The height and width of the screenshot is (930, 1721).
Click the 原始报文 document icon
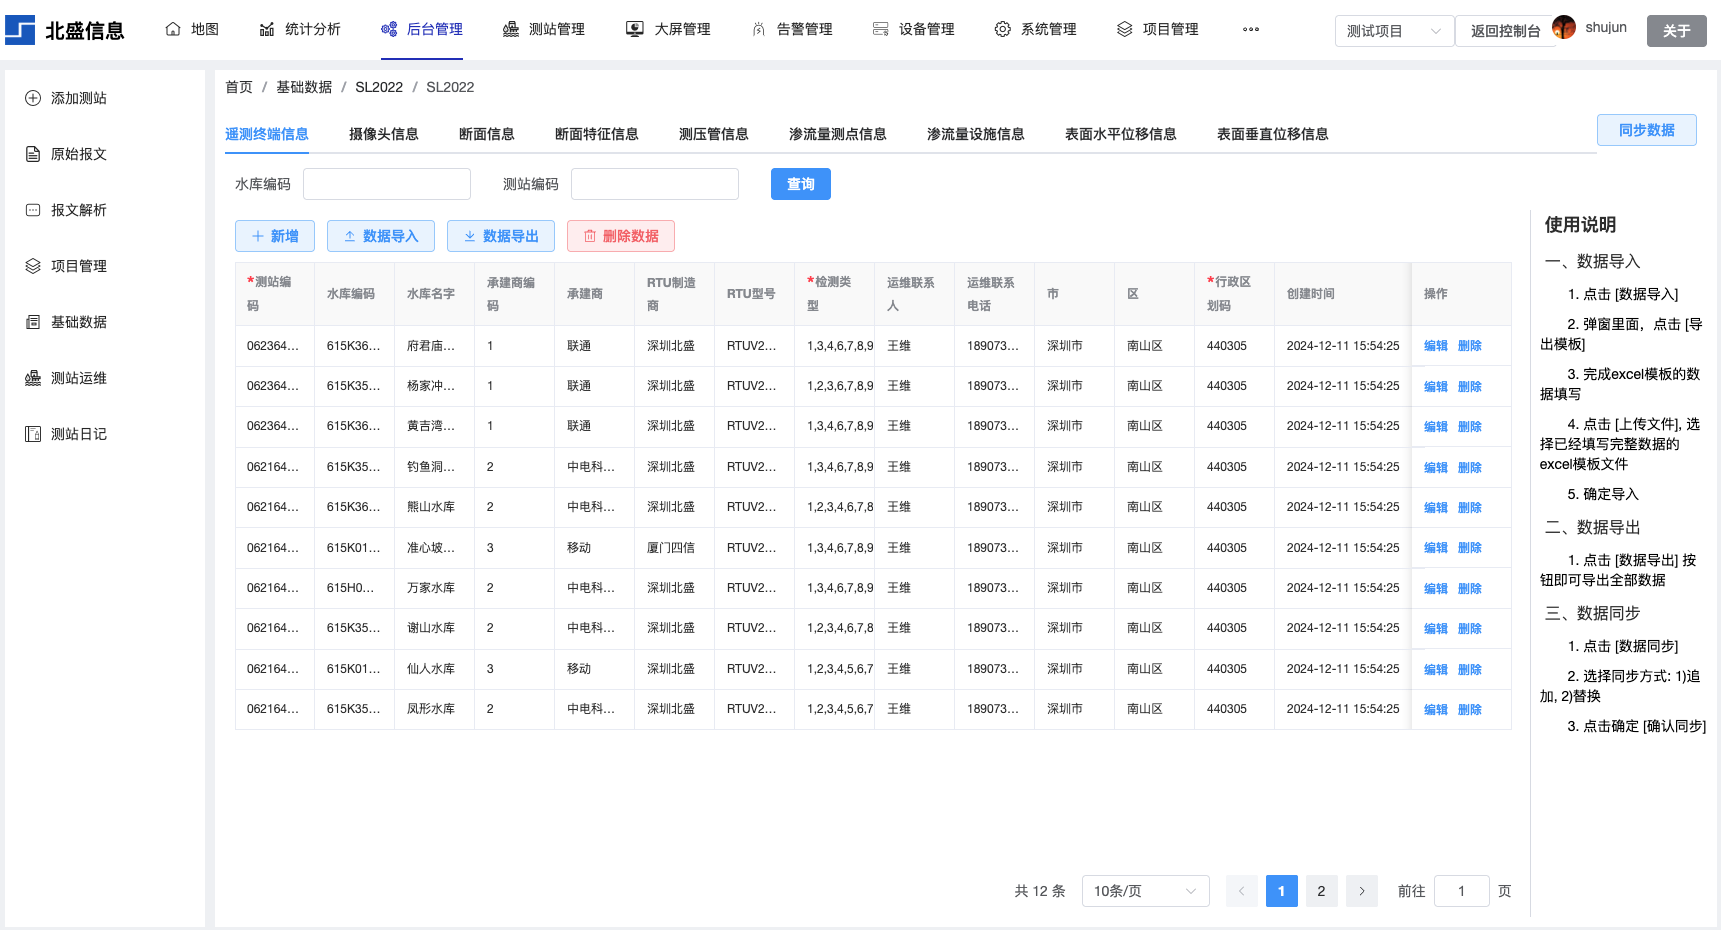click(x=33, y=154)
